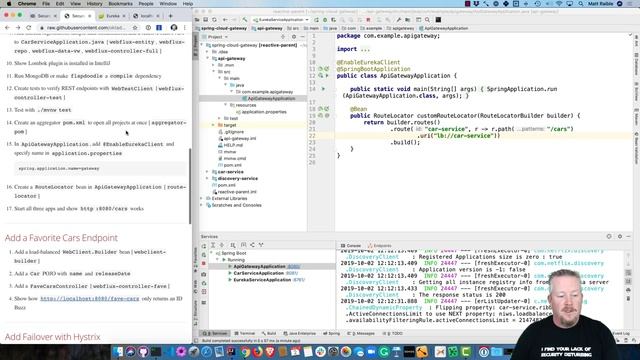Open a new Chrome tab with plus
Image resolution: width=640 pixels, height=360 pixels.
click(x=171, y=16)
